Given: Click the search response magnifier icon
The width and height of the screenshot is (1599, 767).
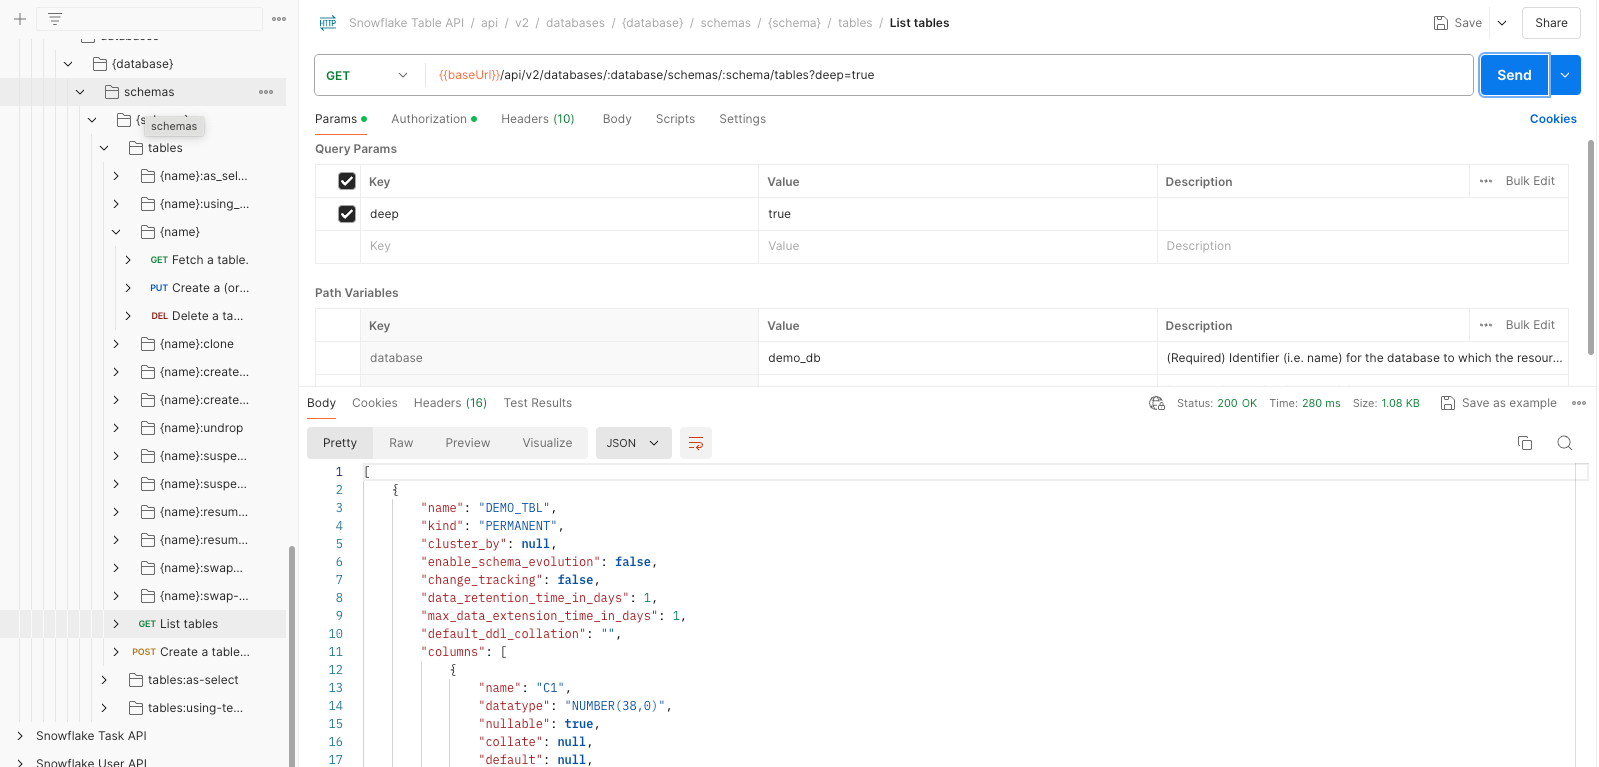Looking at the screenshot, I should point(1564,443).
